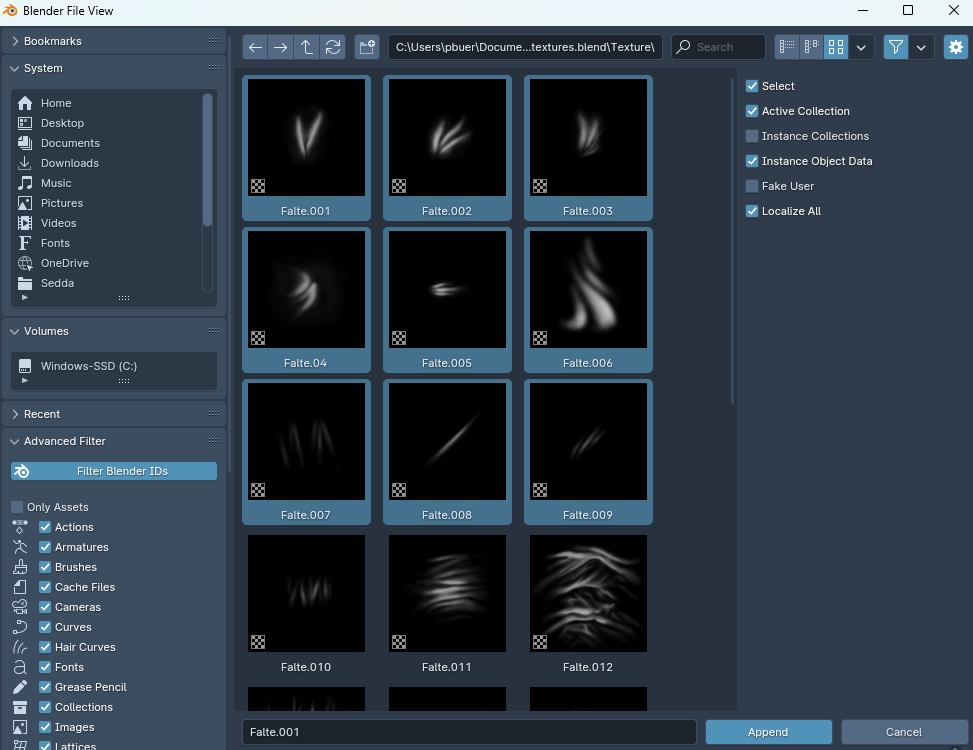
Task: Switch to vertical list display mode
Action: click(x=787, y=47)
